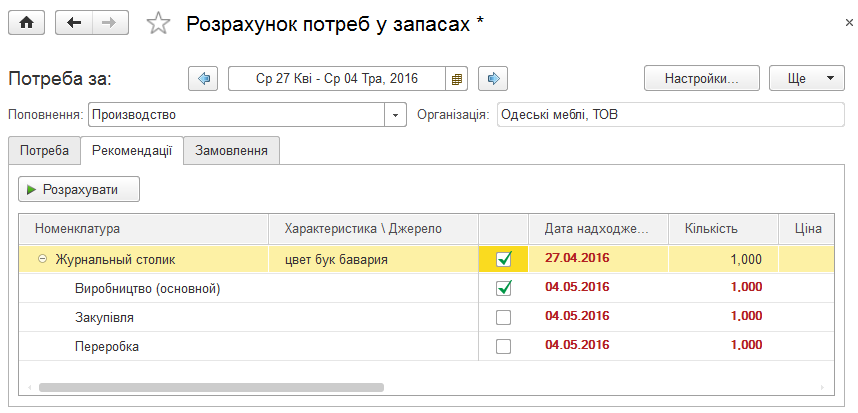Shift period forward with blue right arrow
This screenshot has width=858, height=413.
click(493, 79)
